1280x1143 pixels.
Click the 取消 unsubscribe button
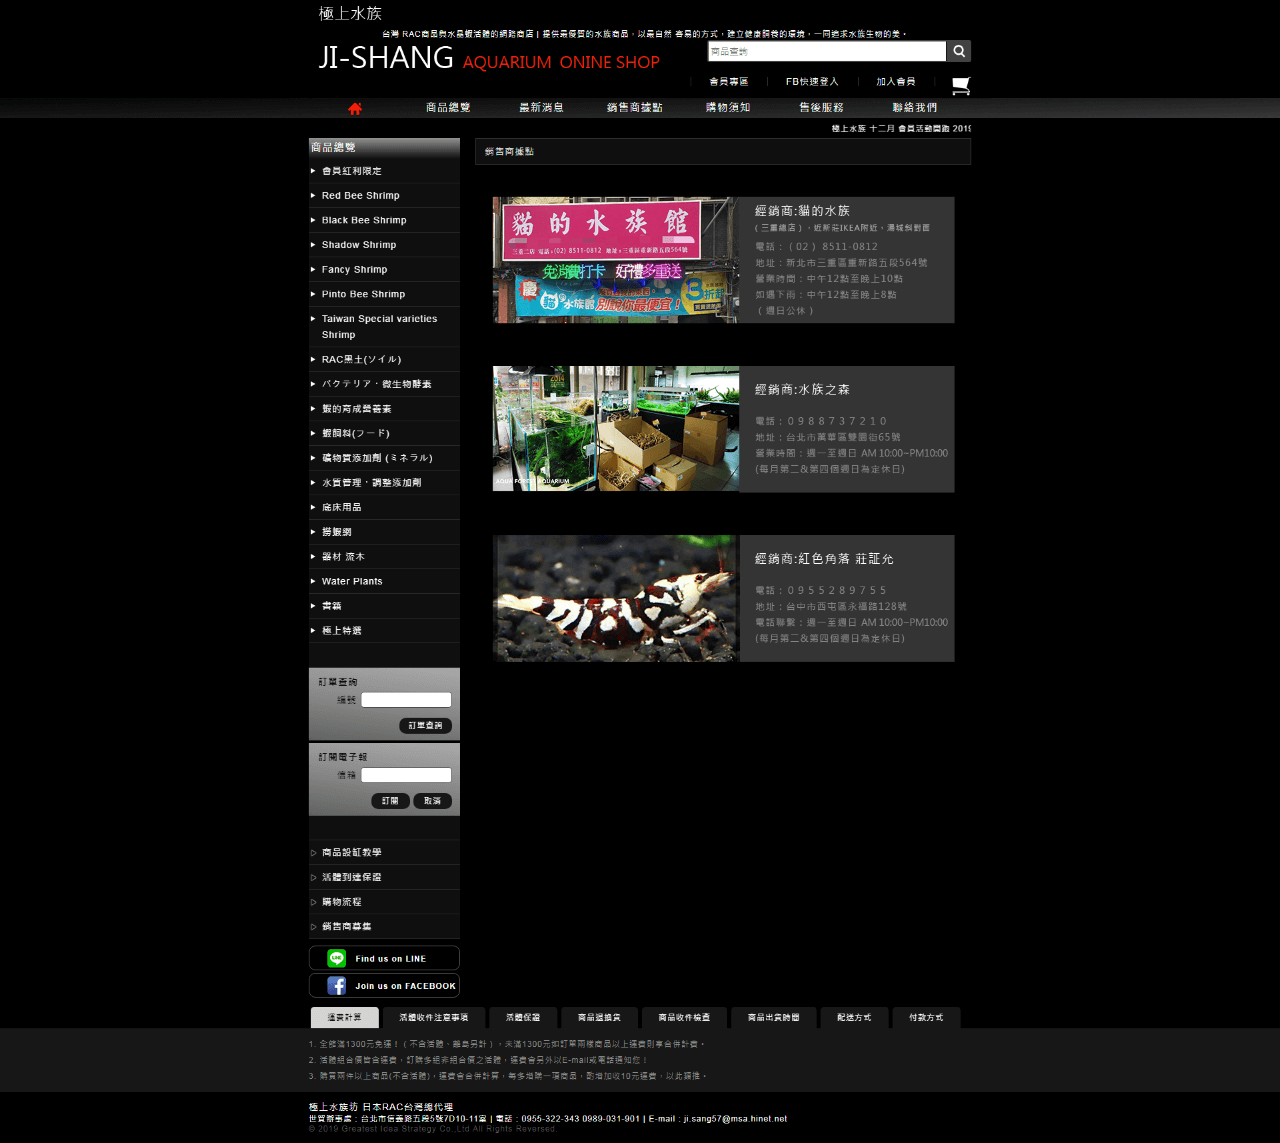[433, 801]
